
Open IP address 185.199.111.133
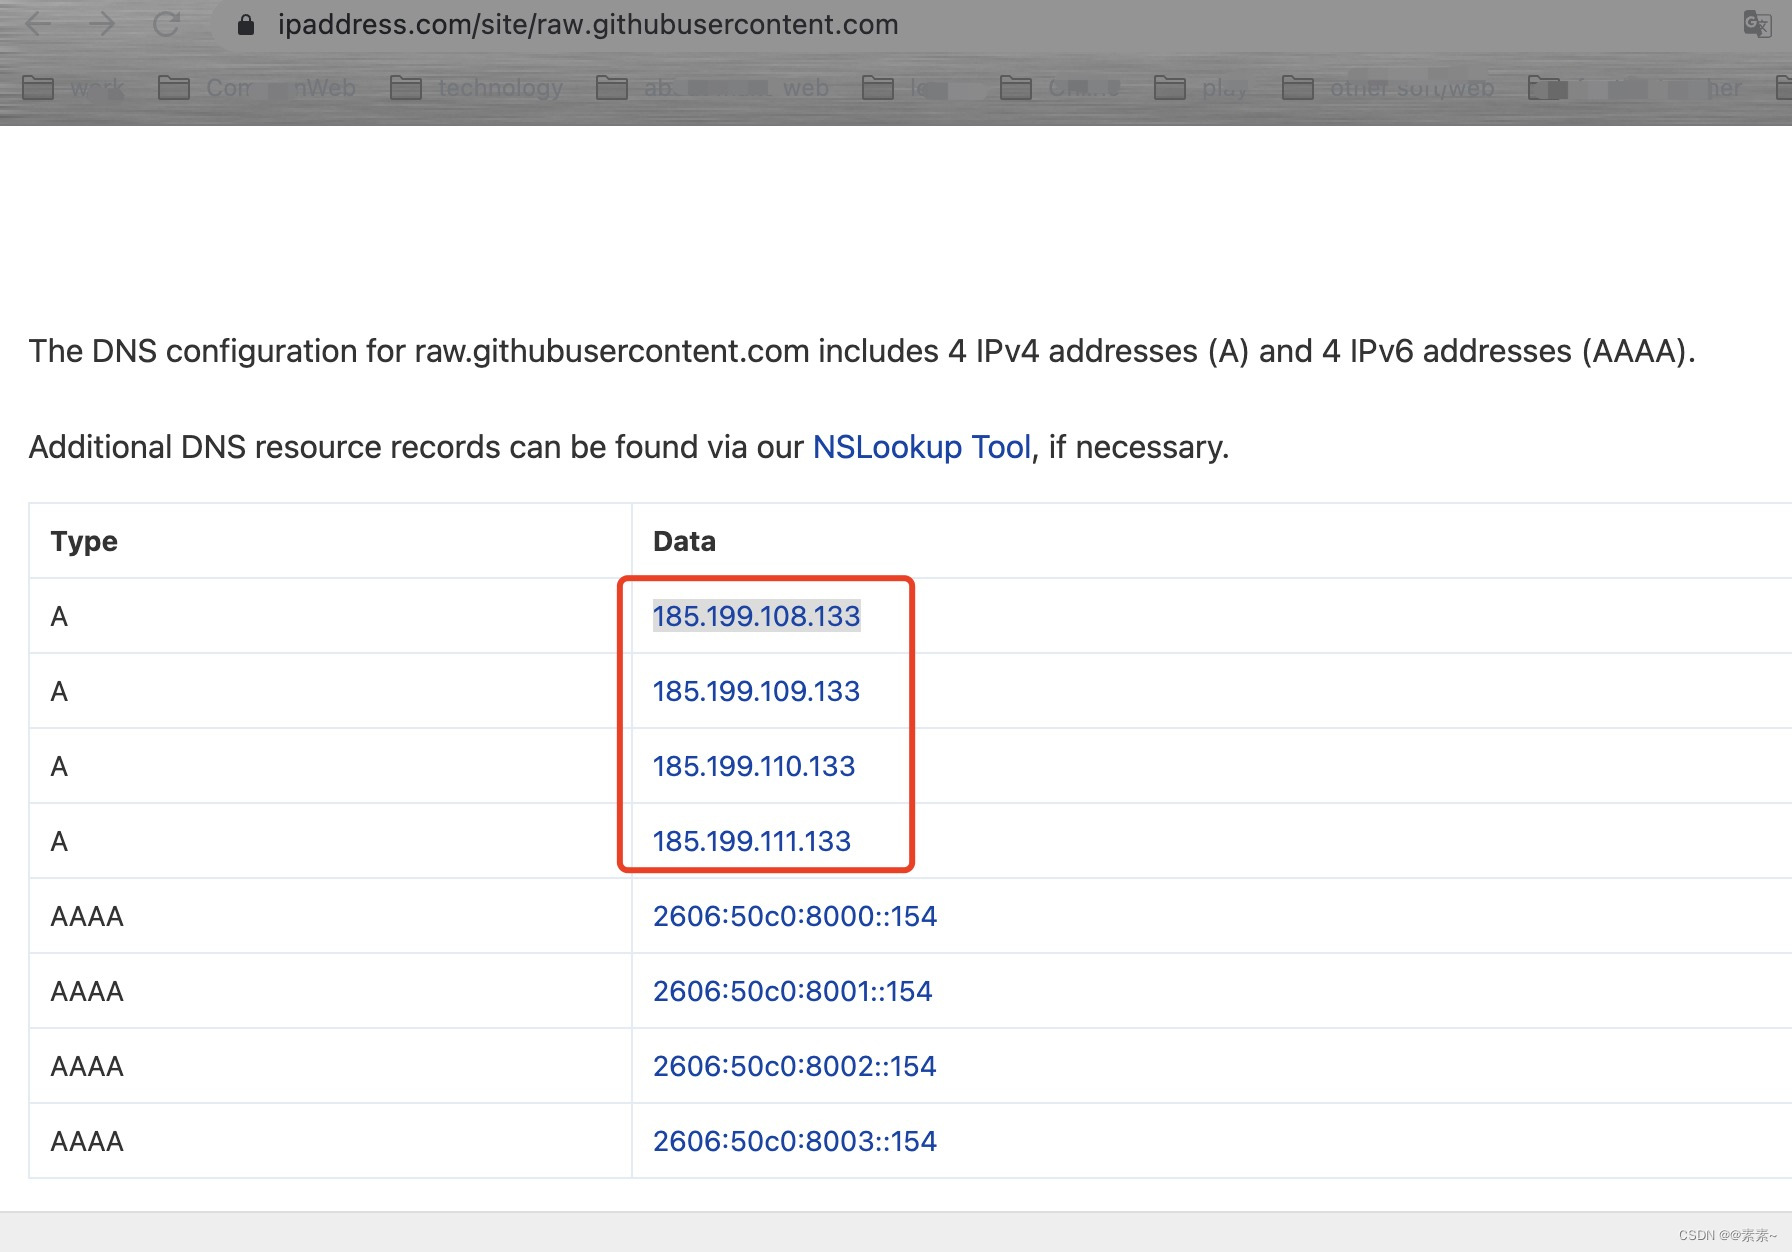(x=752, y=841)
